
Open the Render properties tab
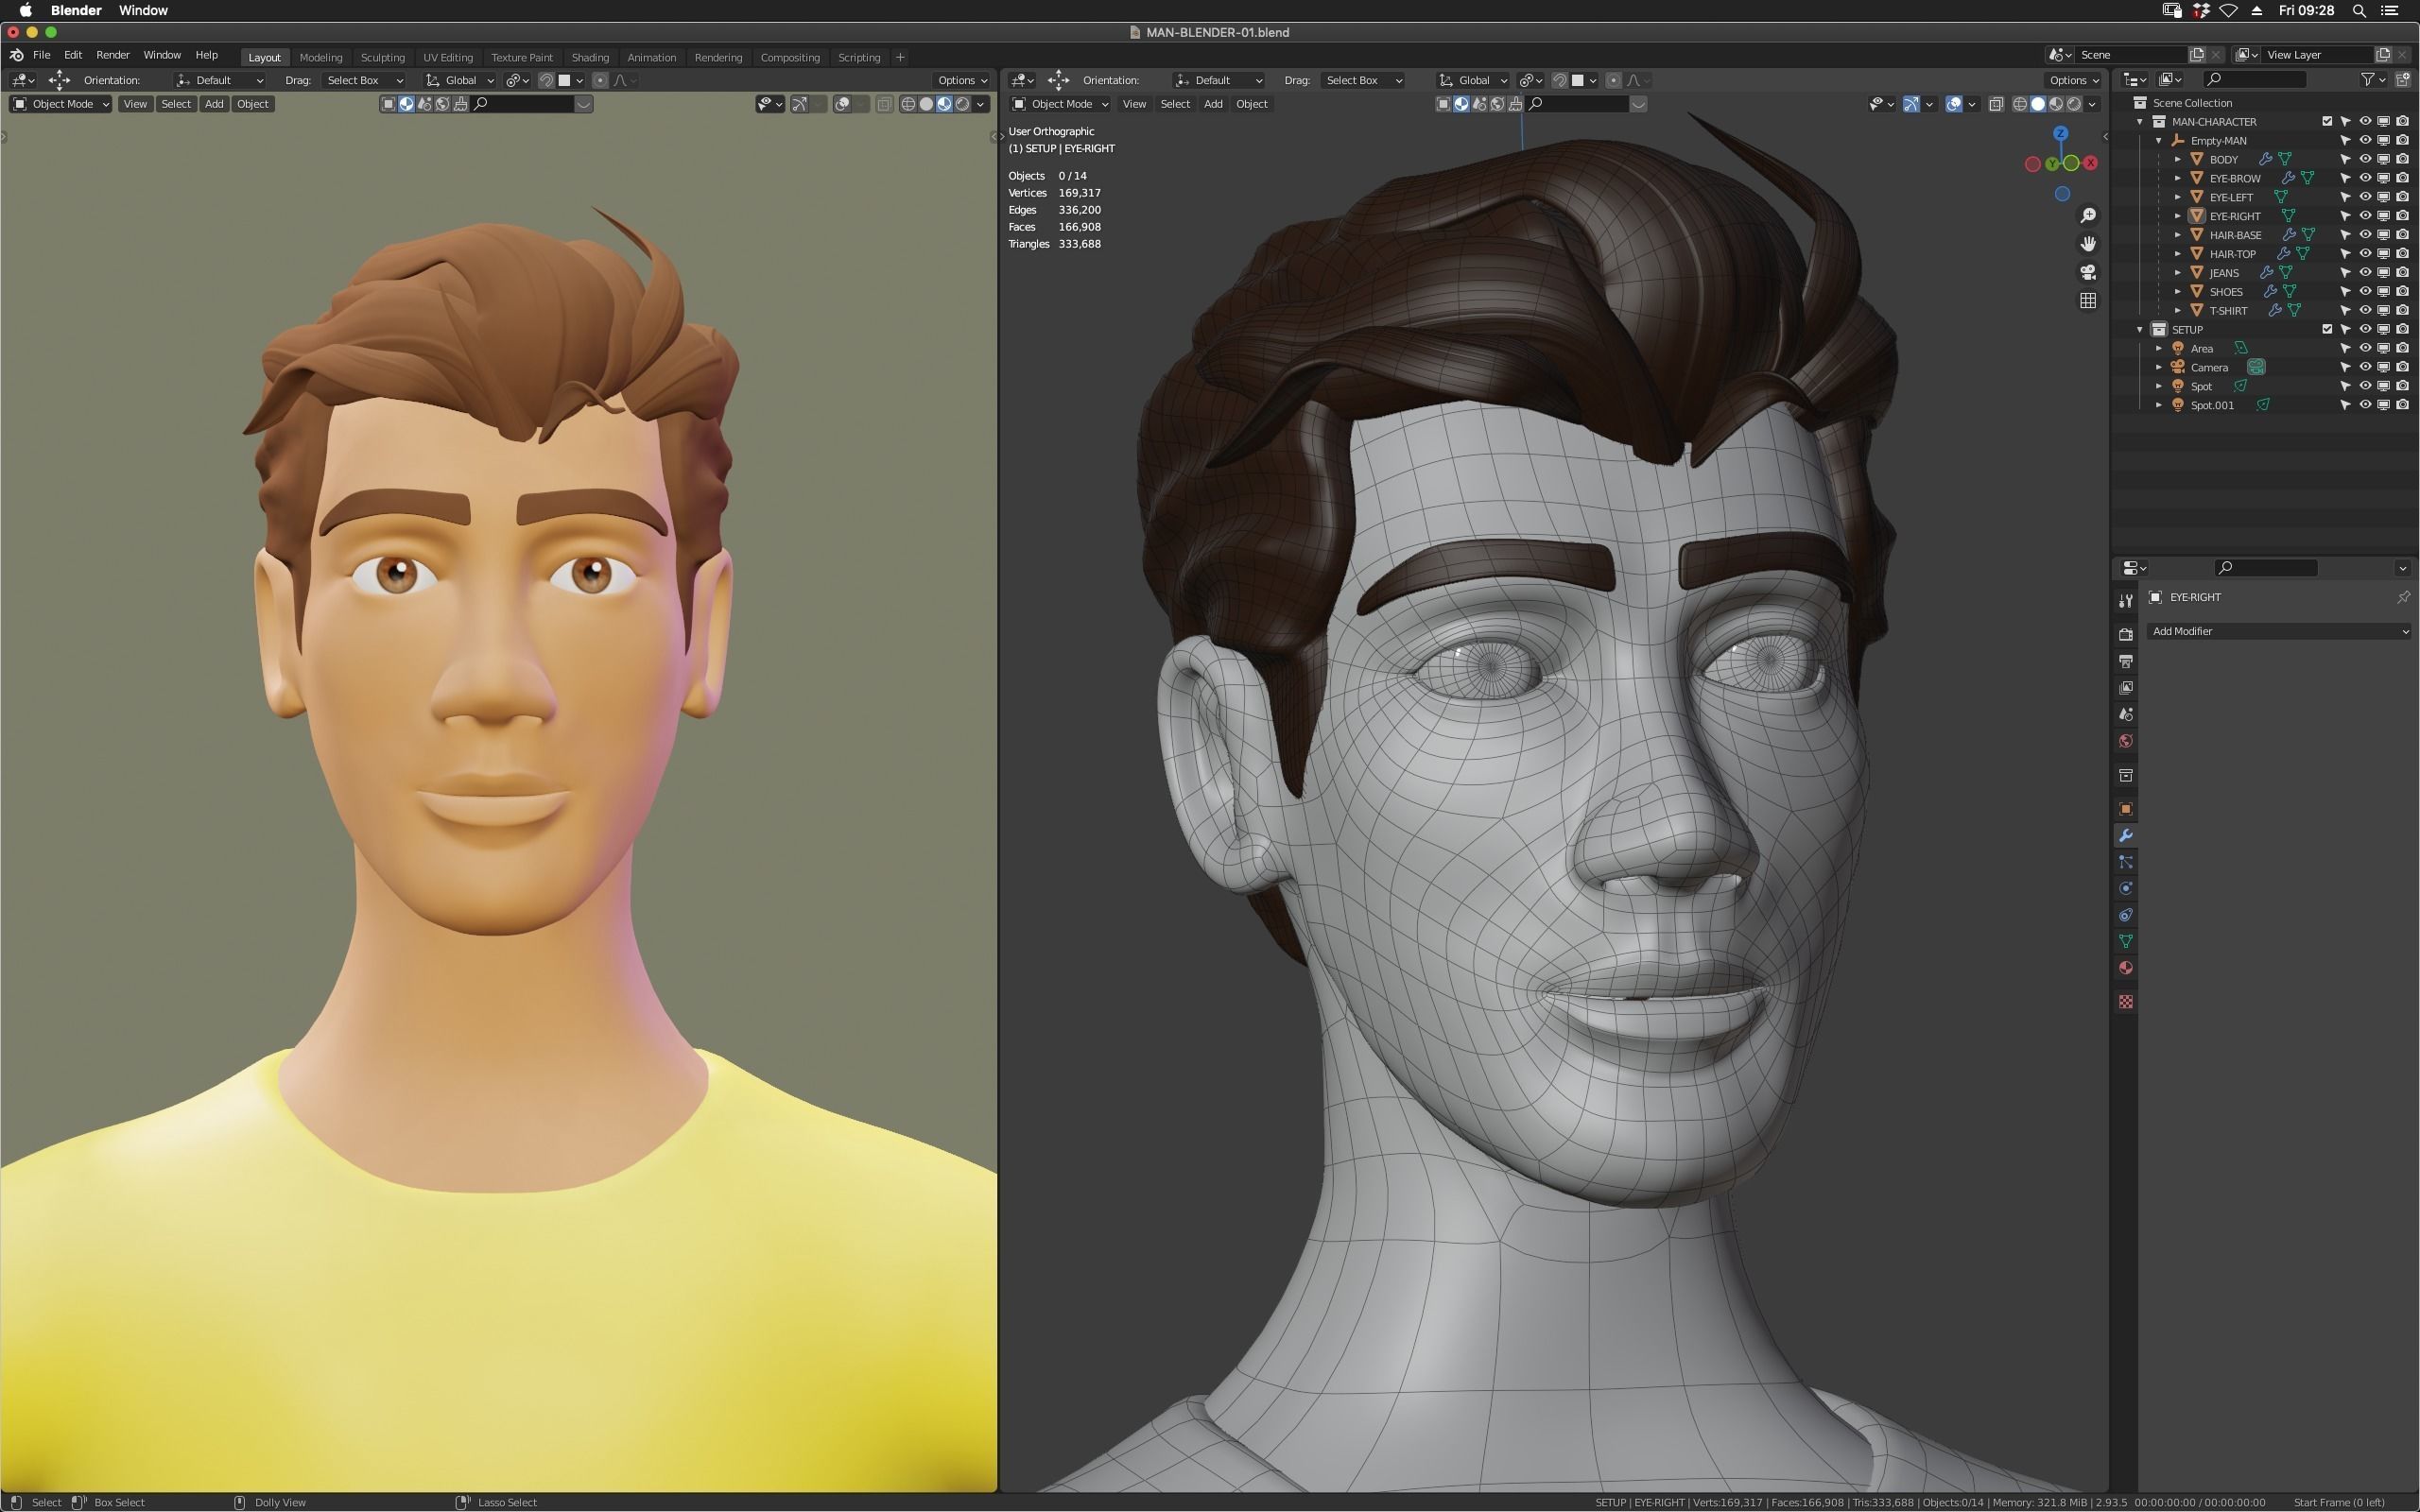(2125, 634)
